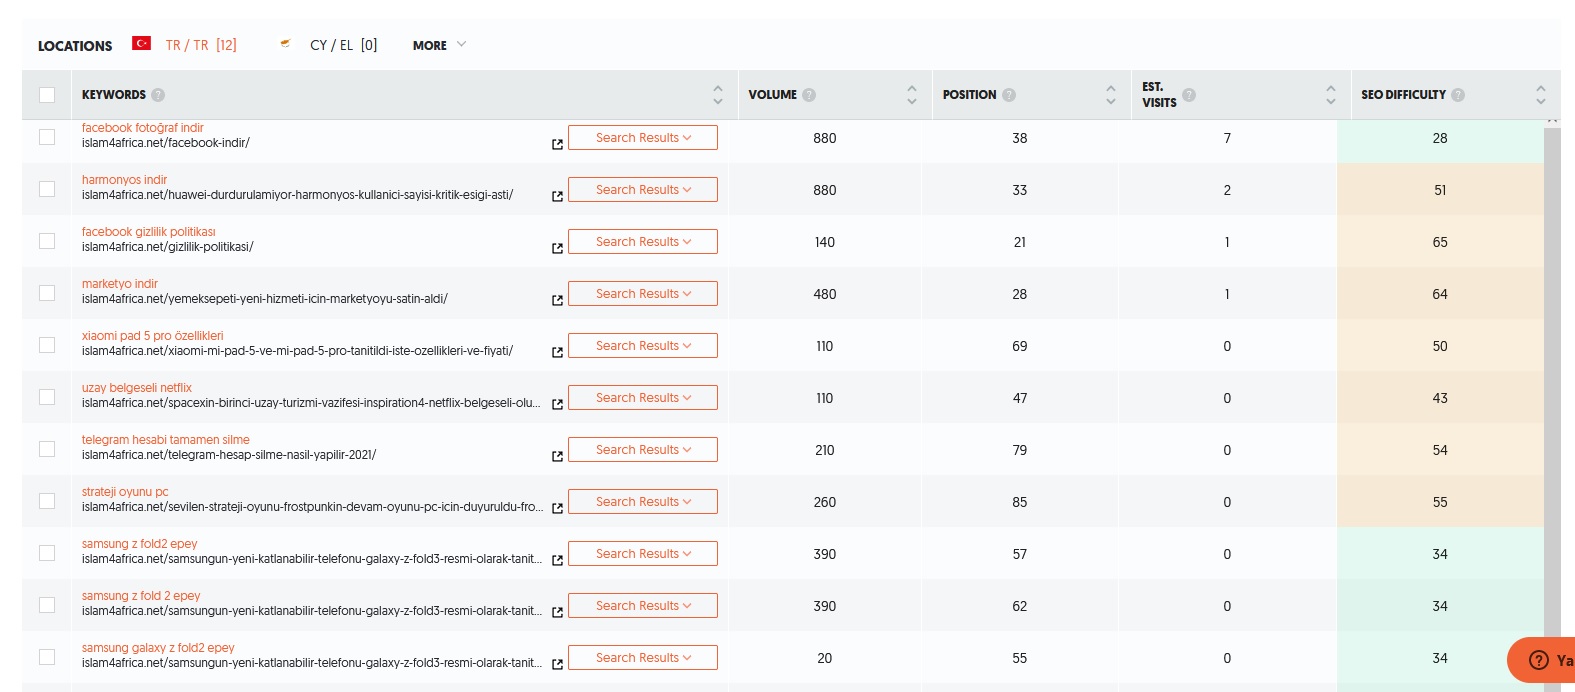This screenshot has height=692, width=1575.
Task: Sort by Position column arrows
Action: coord(1111,95)
